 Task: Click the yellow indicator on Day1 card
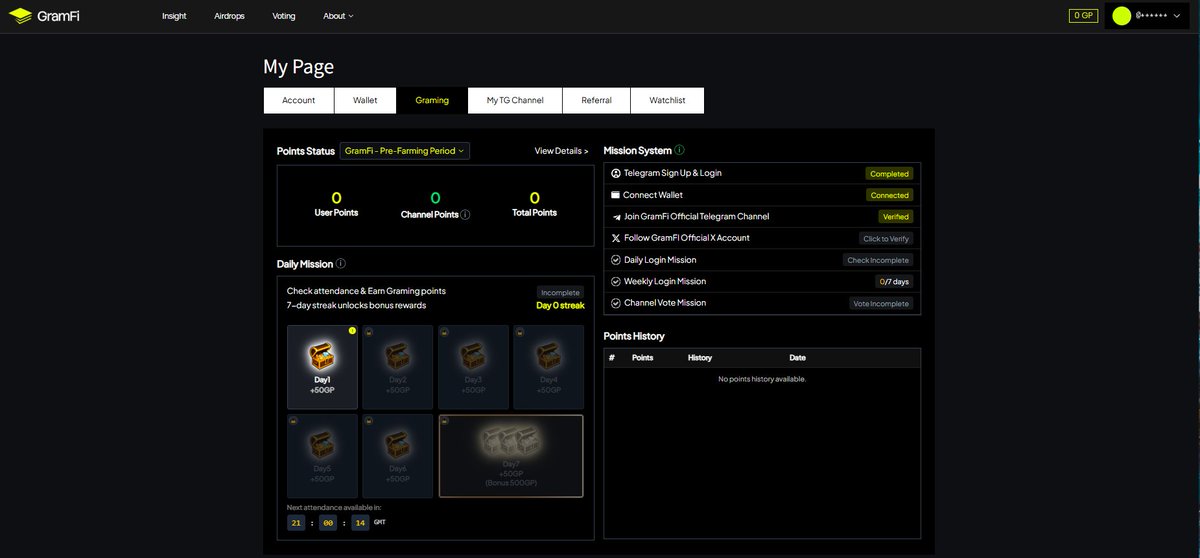coord(352,331)
